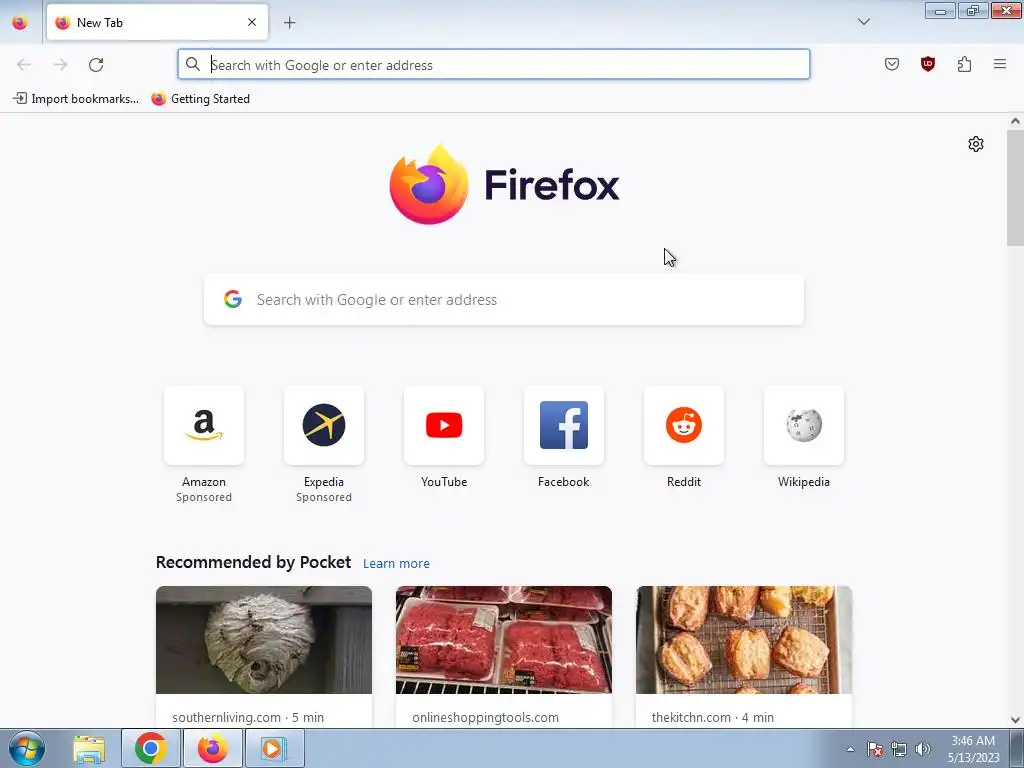
Task: Click thekitchn.com · 4 min caption
Action: (x=712, y=718)
